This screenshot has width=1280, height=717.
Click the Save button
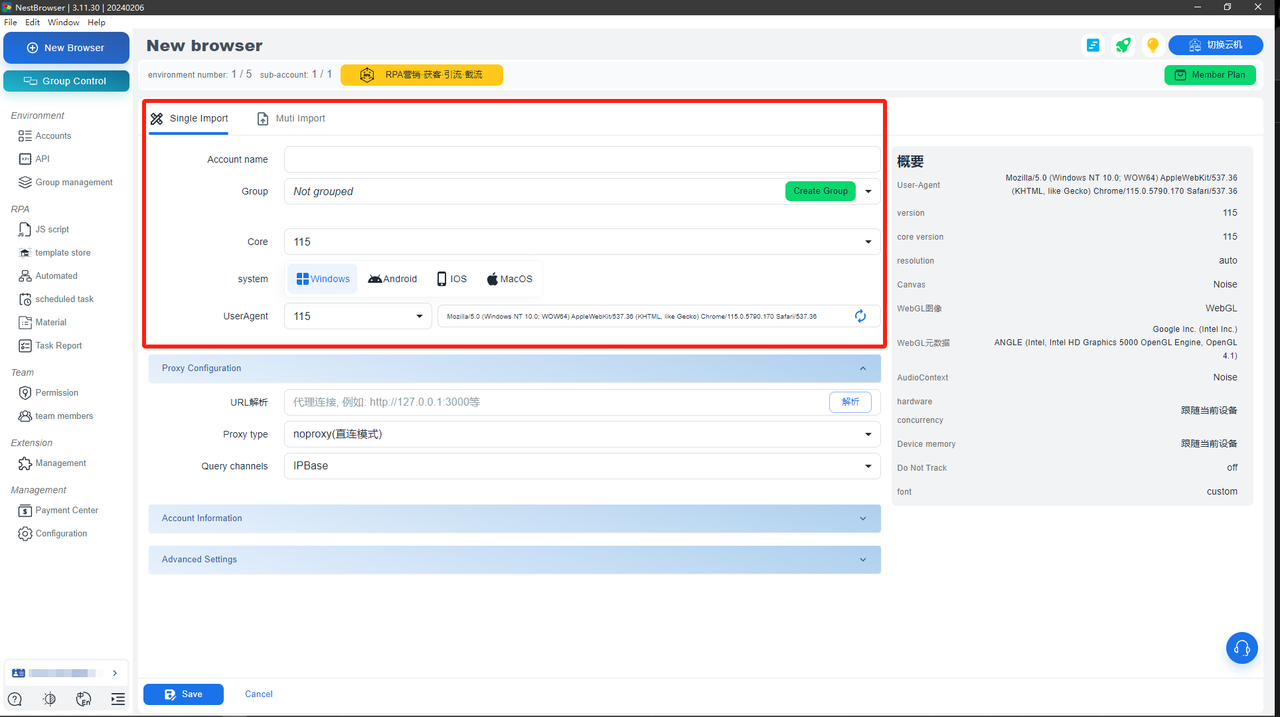point(183,694)
